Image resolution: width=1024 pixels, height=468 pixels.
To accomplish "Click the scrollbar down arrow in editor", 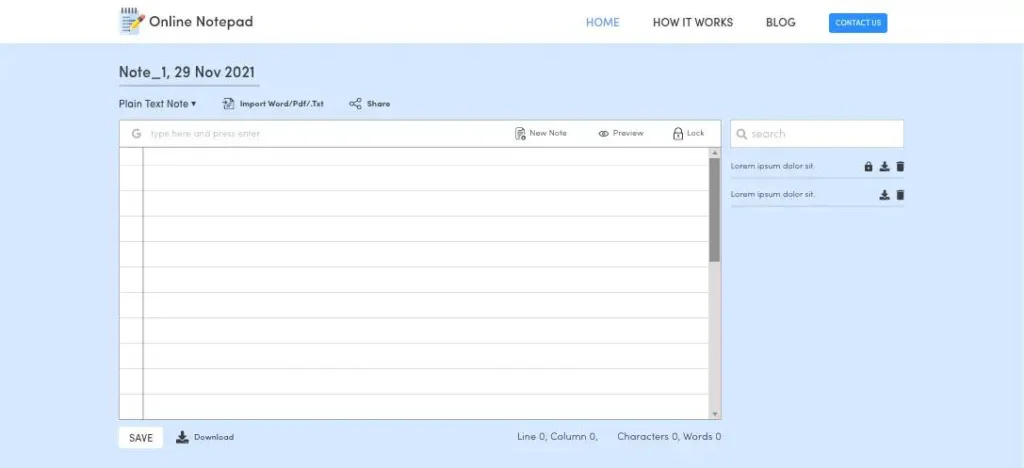I will click(x=714, y=413).
